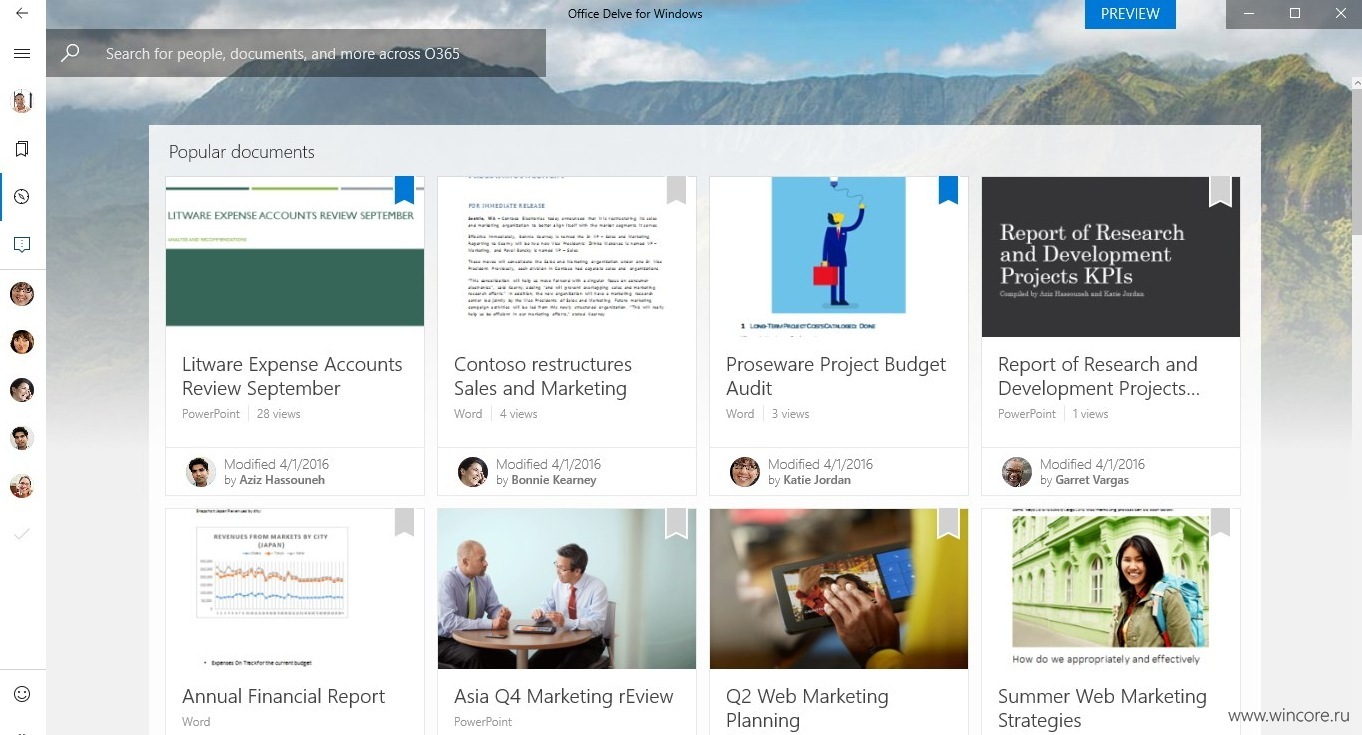Bookmark Q2 Web Marketing Planning card
The height and width of the screenshot is (735, 1362).
tap(948, 523)
